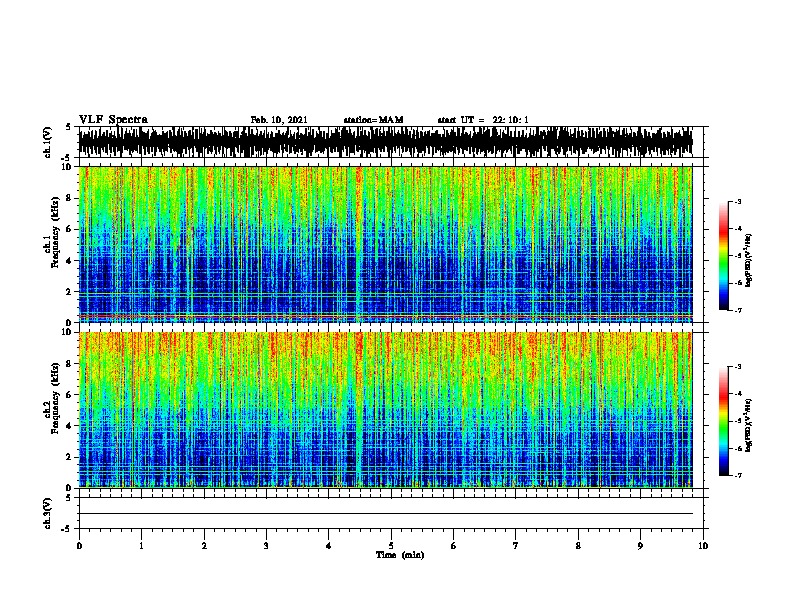Click the time axis tick label "5"
The width and height of the screenshot is (792, 612).
pyautogui.click(x=391, y=545)
